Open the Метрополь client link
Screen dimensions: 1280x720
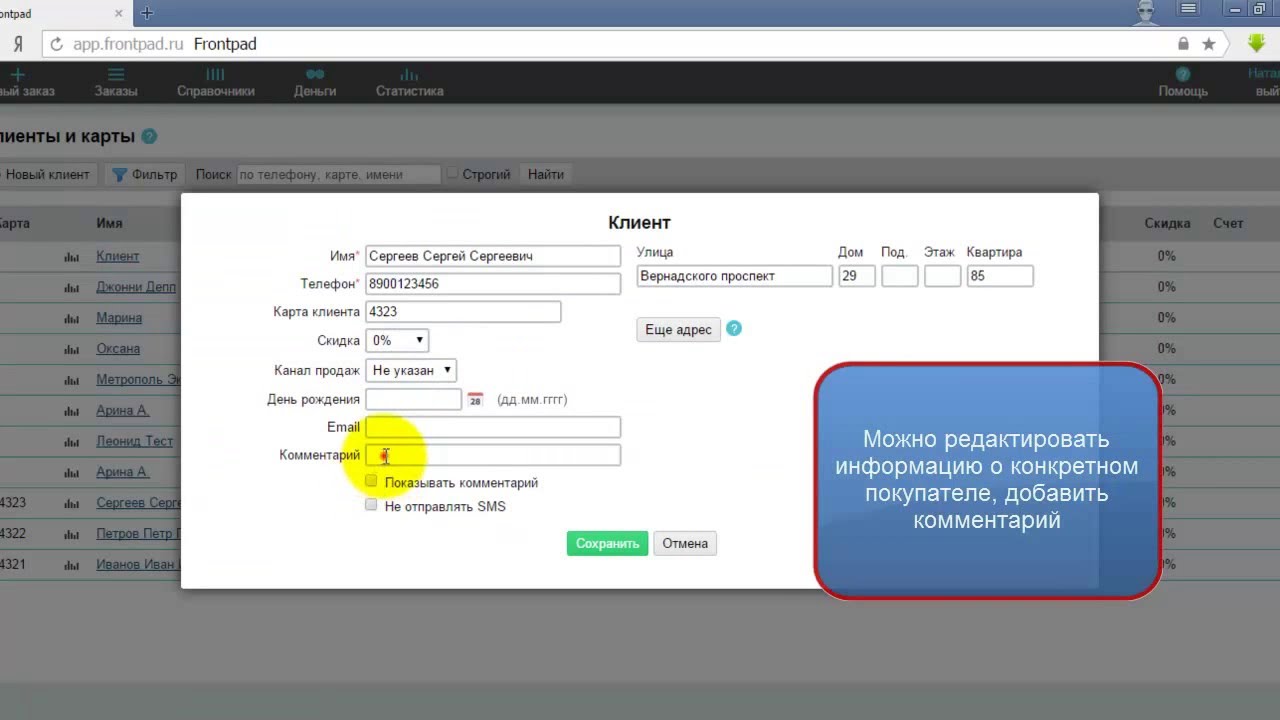coord(138,380)
